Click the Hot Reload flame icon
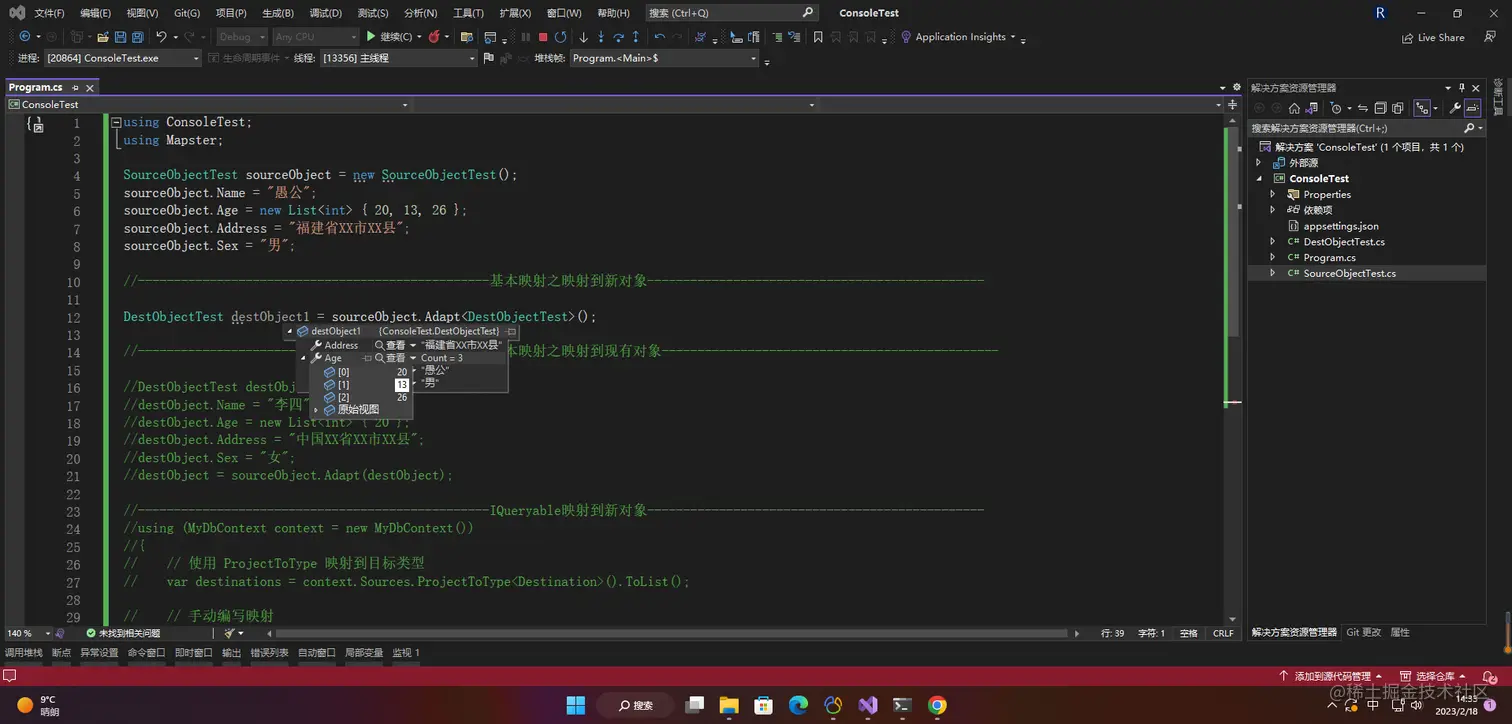Image resolution: width=1512 pixels, height=724 pixels. click(434, 37)
